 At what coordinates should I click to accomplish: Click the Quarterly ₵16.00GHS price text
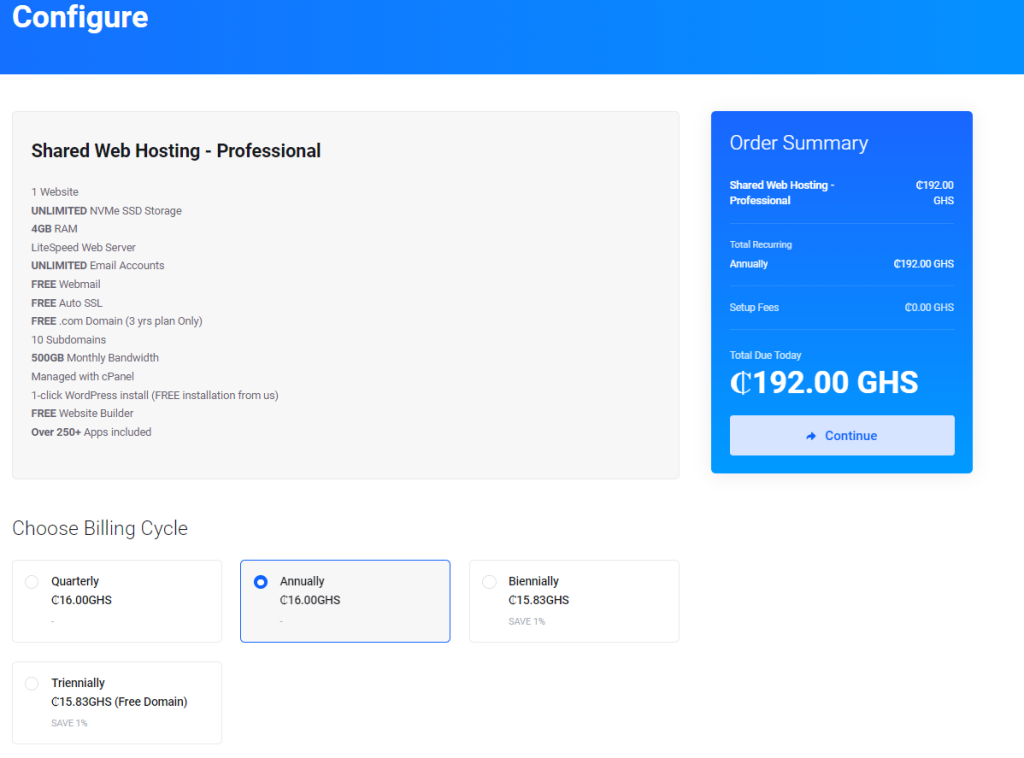[82, 600]
